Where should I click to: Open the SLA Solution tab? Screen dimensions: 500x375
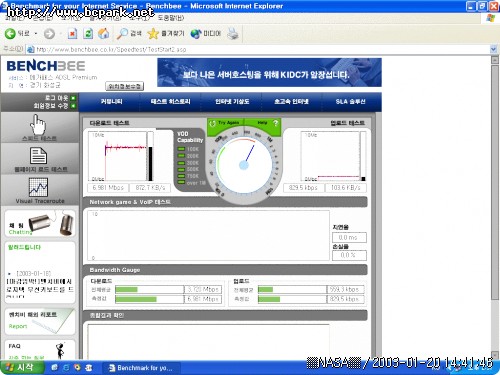pos(350,101)
